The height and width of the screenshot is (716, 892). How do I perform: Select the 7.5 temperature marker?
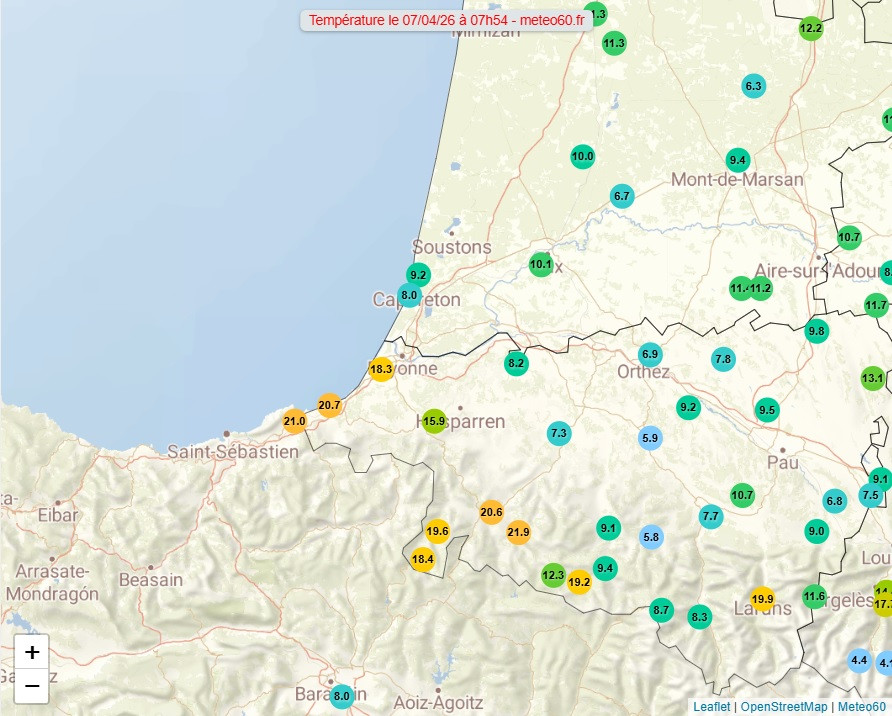pyautogui.click(x=870, y=495)
